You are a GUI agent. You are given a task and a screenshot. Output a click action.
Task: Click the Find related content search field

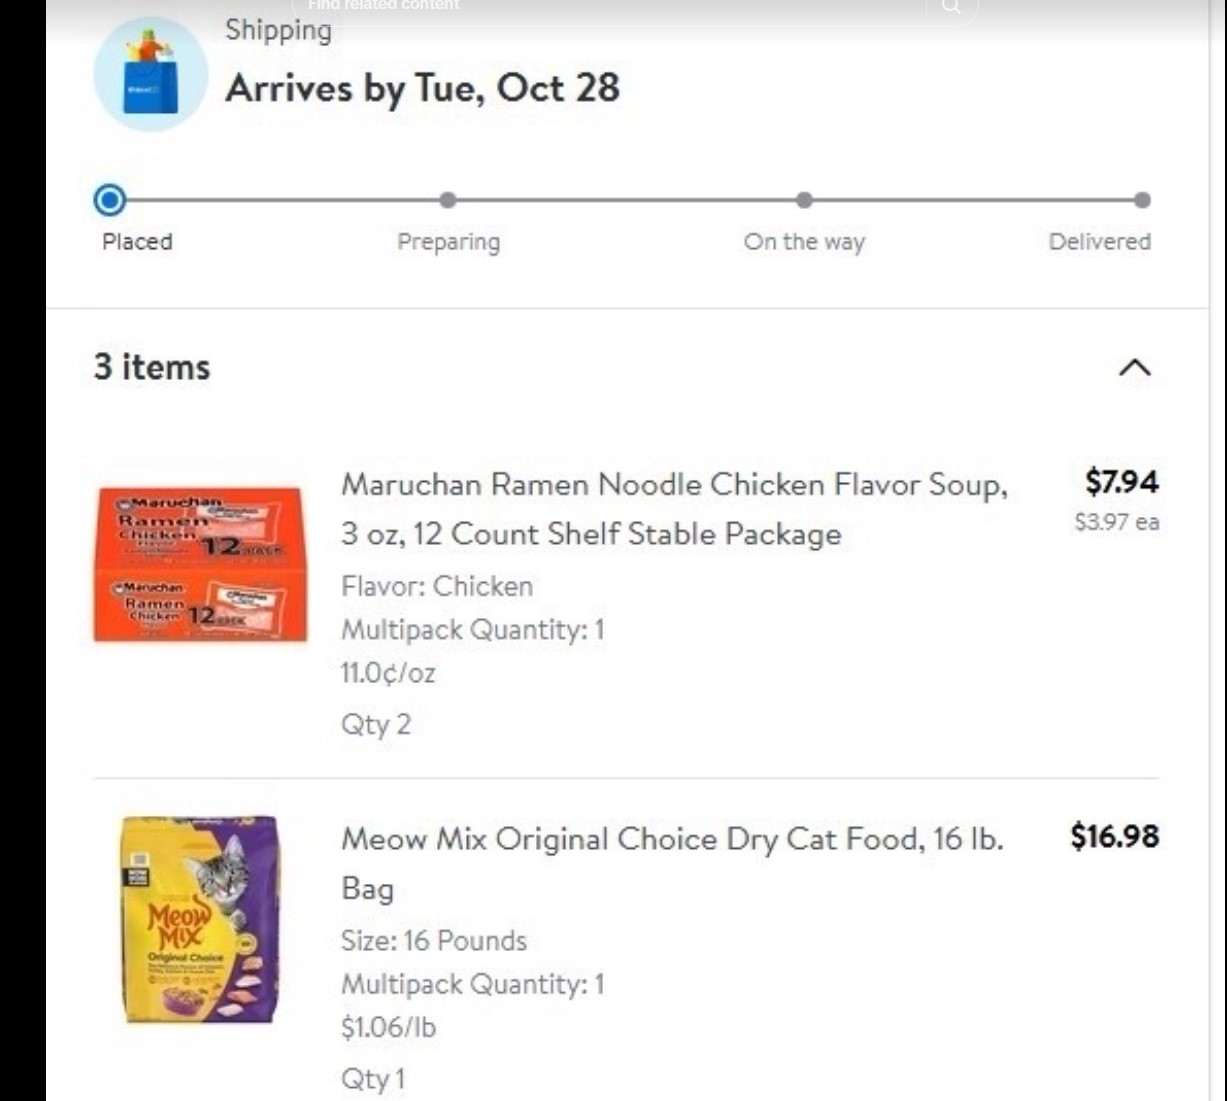coord(600,6)
